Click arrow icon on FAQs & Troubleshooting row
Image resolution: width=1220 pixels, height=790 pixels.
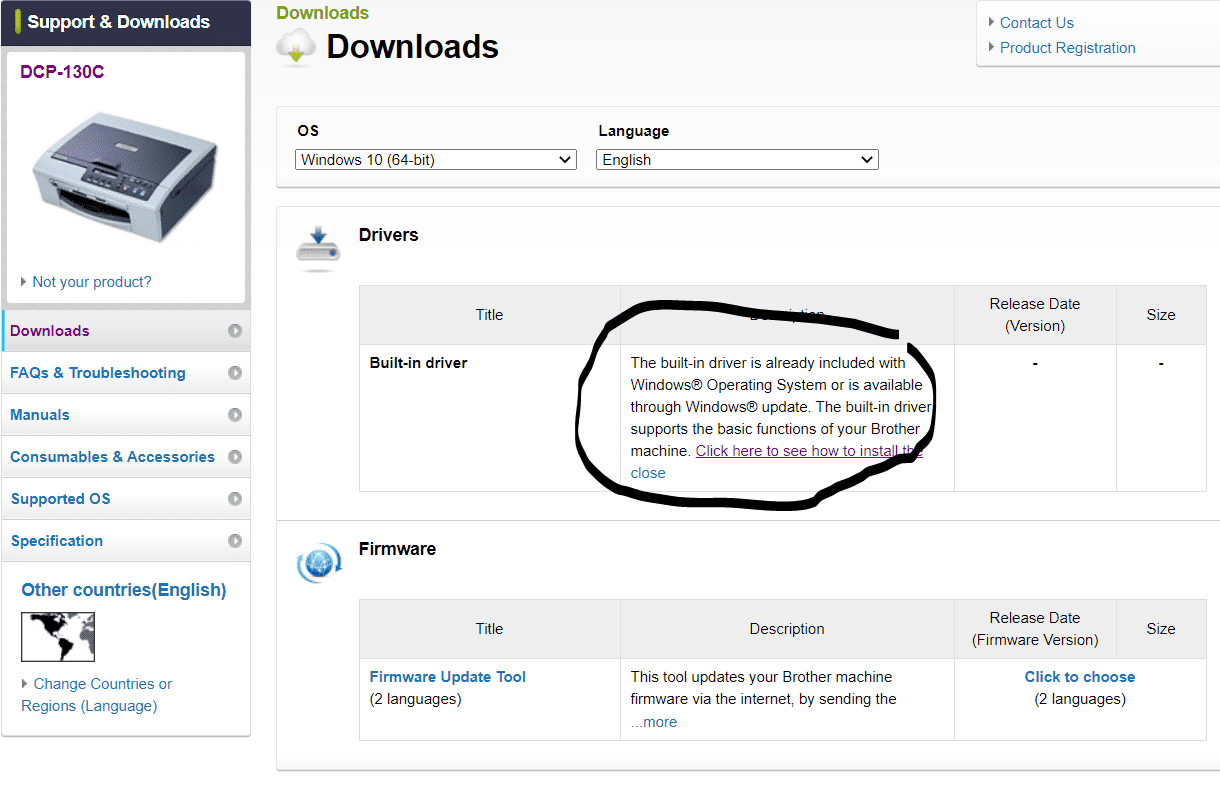tap(235, 373)
